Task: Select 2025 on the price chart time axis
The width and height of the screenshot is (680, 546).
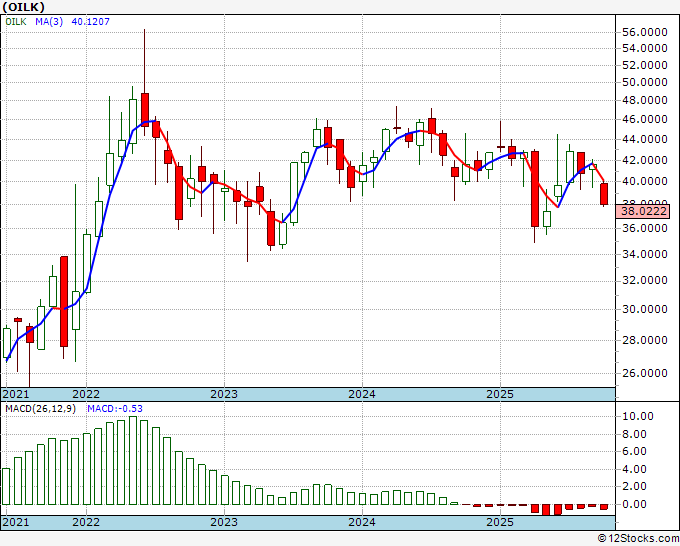Action: [x=499, y=394]
